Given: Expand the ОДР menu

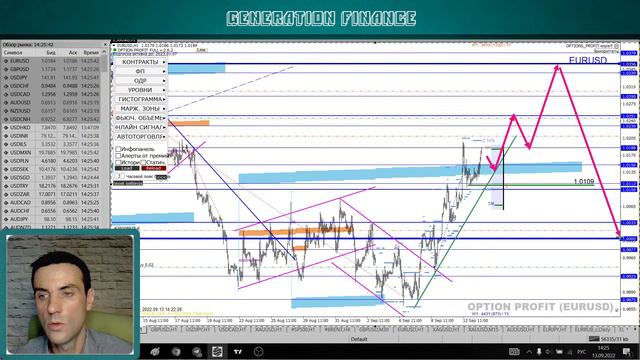Looking at the screenshot, I should click(x=140, y=80).
